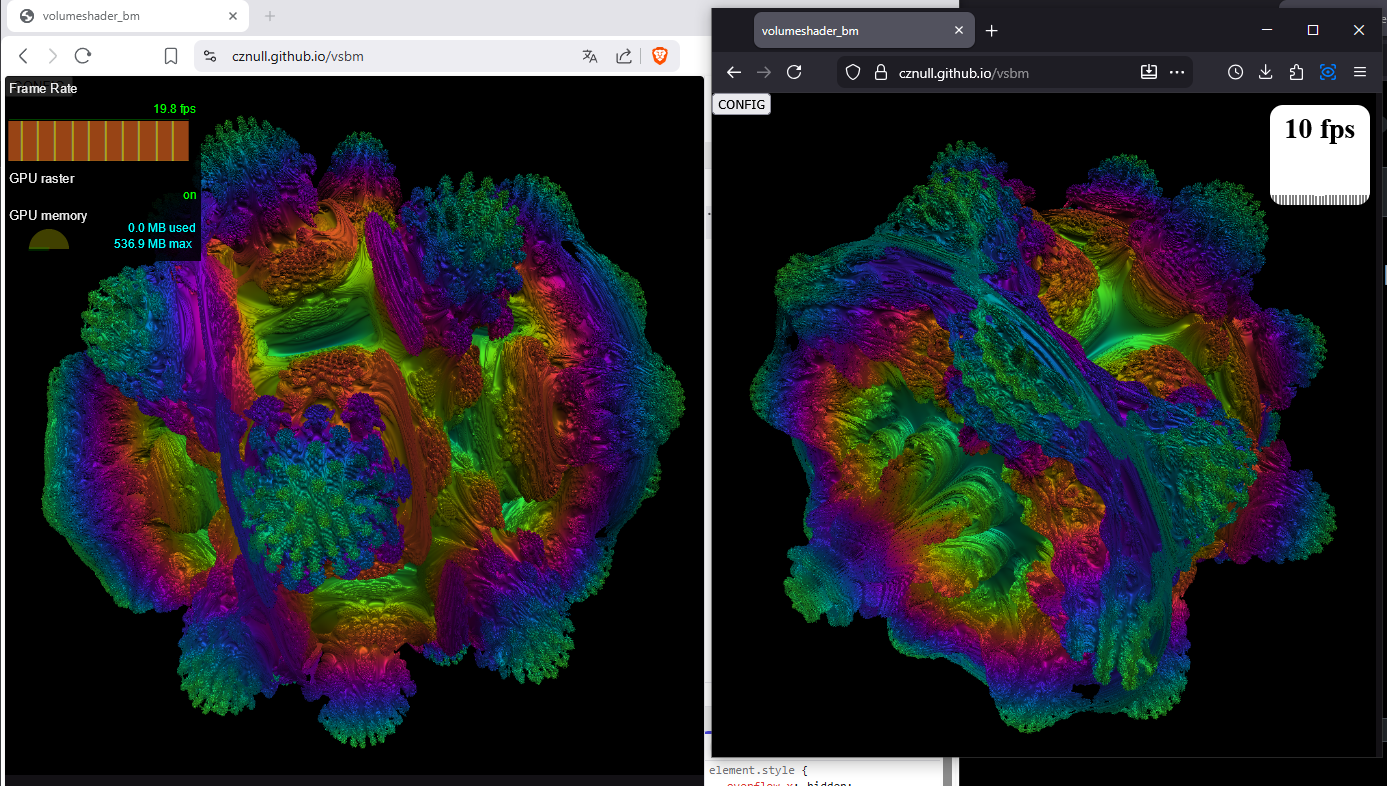
Task: Select the volumeshader_bm tab in Brave
Action: point(129,16)
